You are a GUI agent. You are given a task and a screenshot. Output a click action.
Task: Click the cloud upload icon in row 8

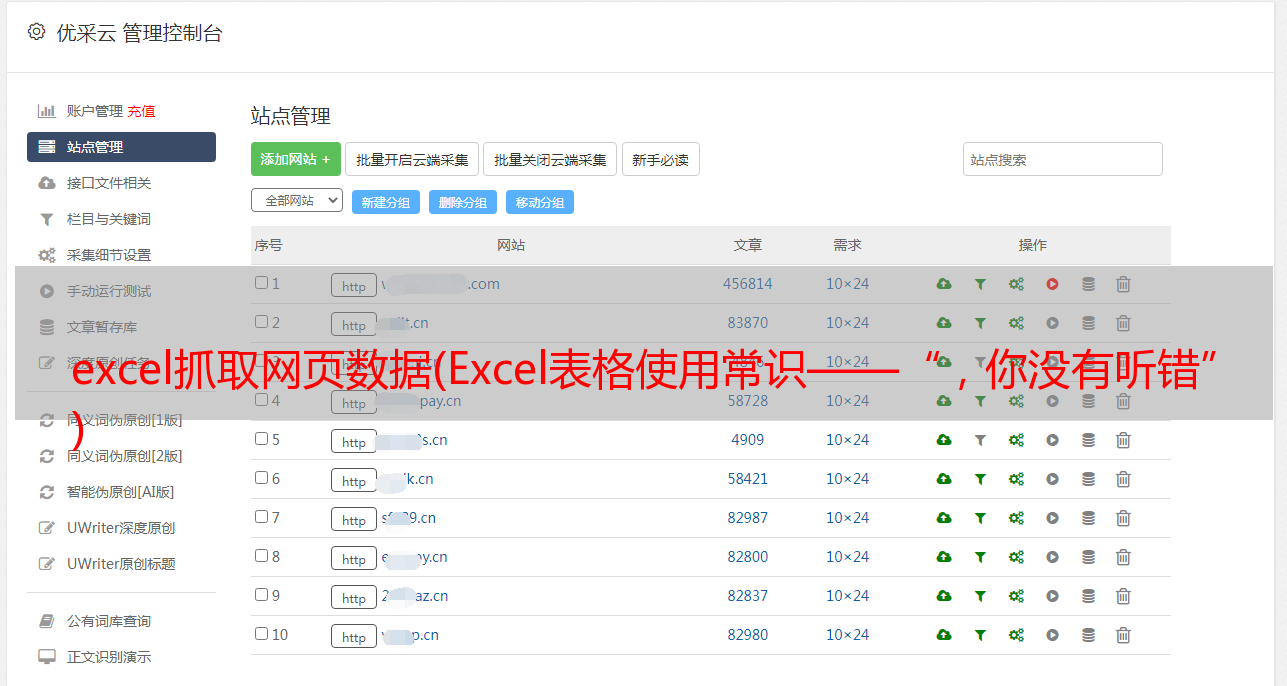(x=944, y=557)
